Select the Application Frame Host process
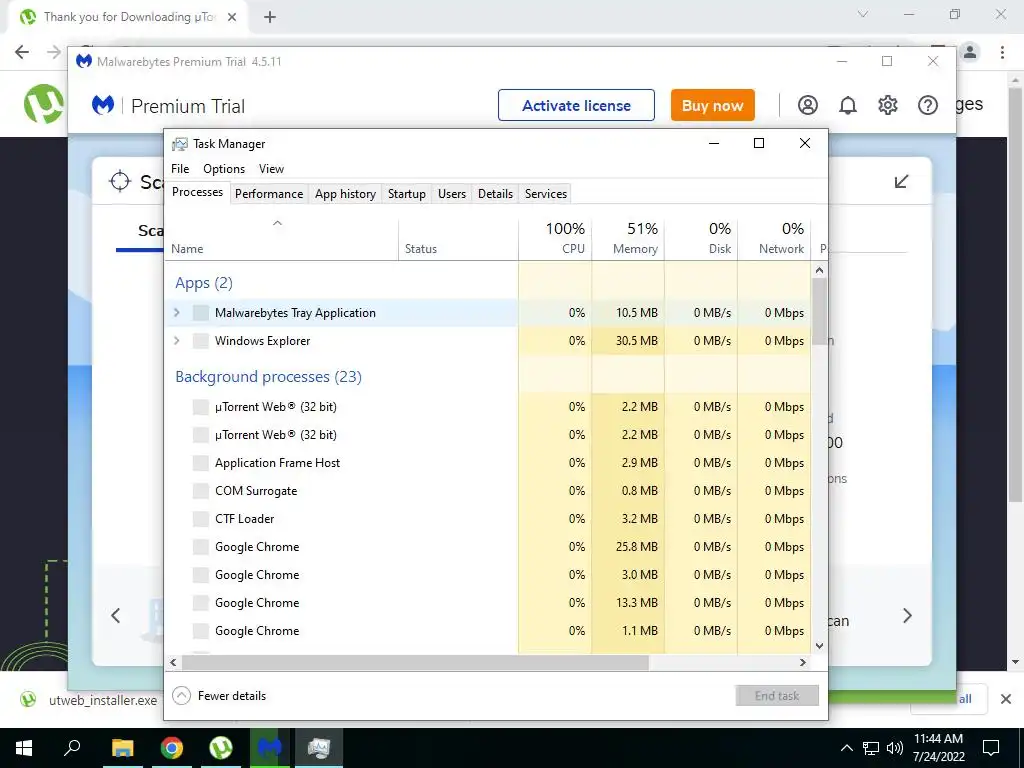 click(x=488, y=463)
